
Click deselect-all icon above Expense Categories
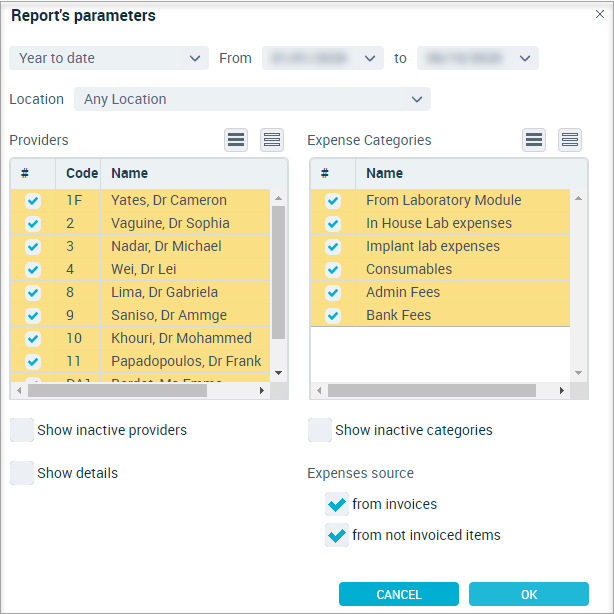pos(570,140)
